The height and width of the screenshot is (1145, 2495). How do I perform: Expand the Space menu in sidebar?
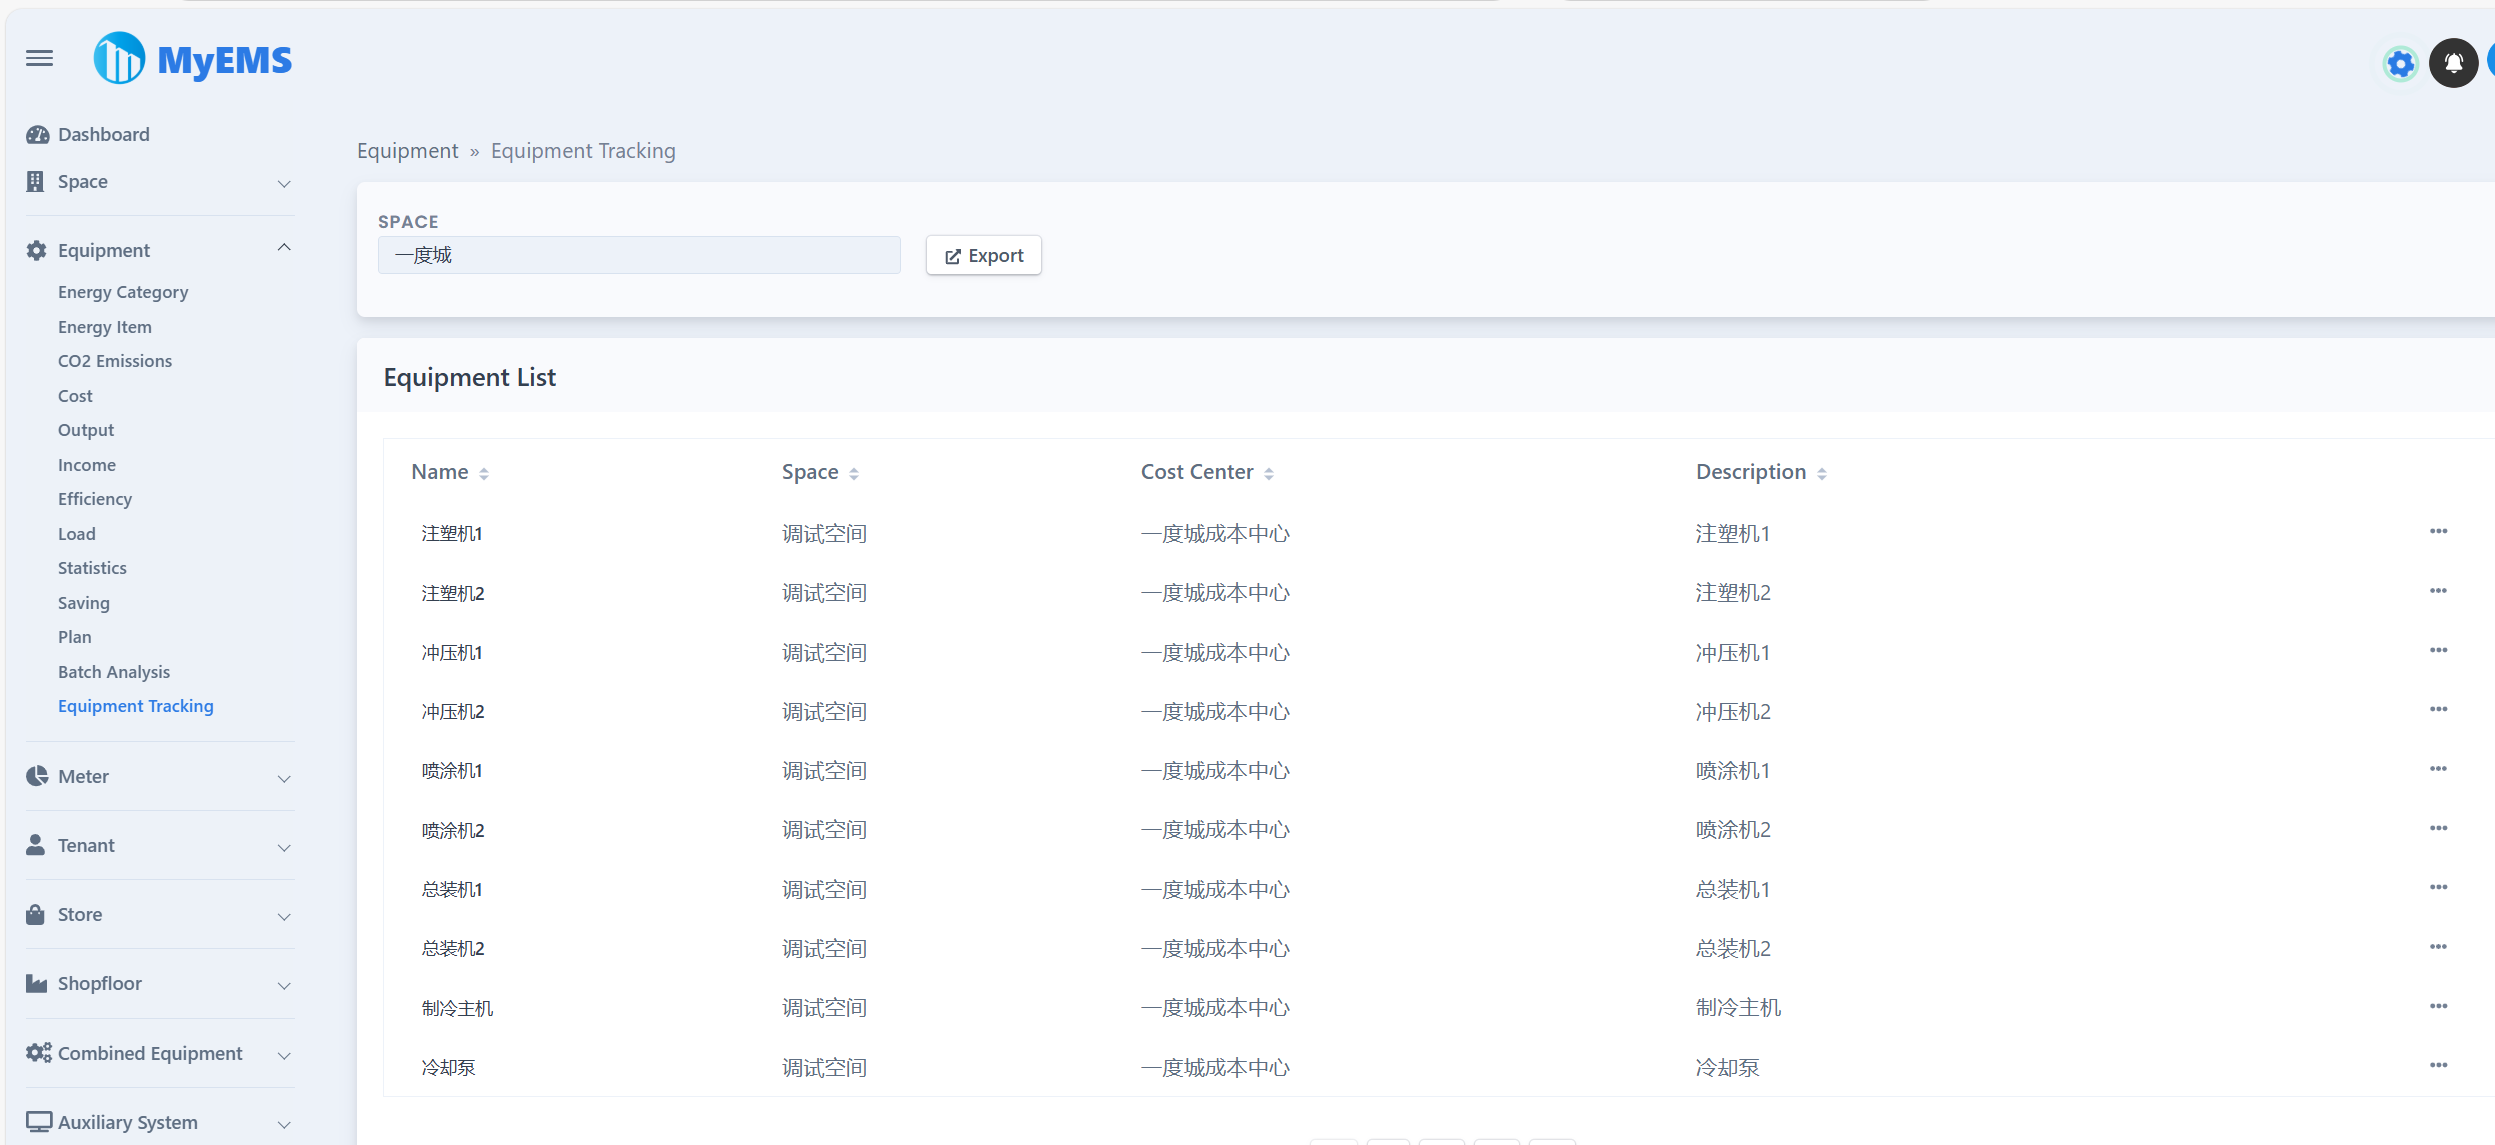click(283, 184)
